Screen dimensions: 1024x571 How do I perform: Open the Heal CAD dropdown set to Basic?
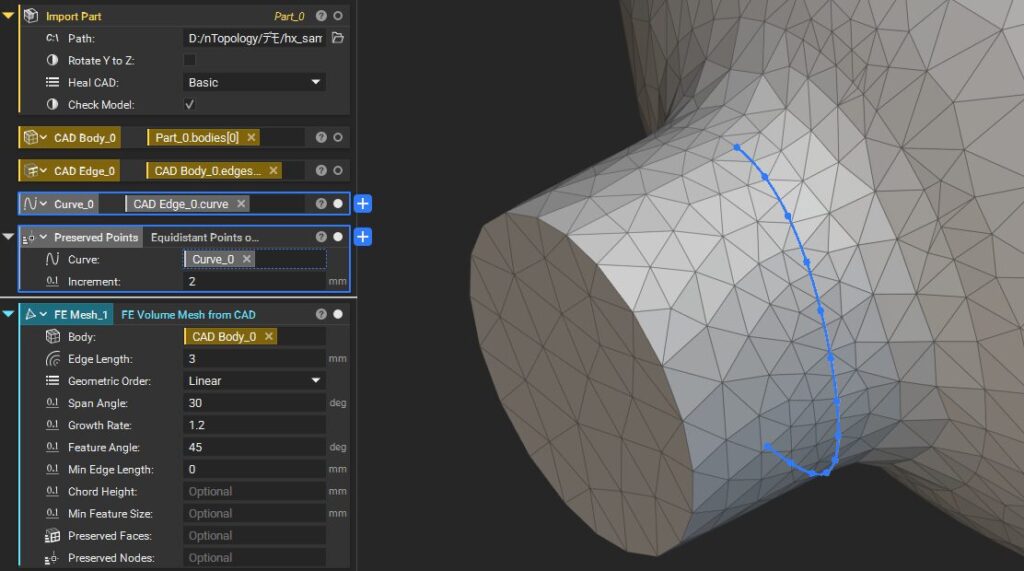[x=255, y=82]
